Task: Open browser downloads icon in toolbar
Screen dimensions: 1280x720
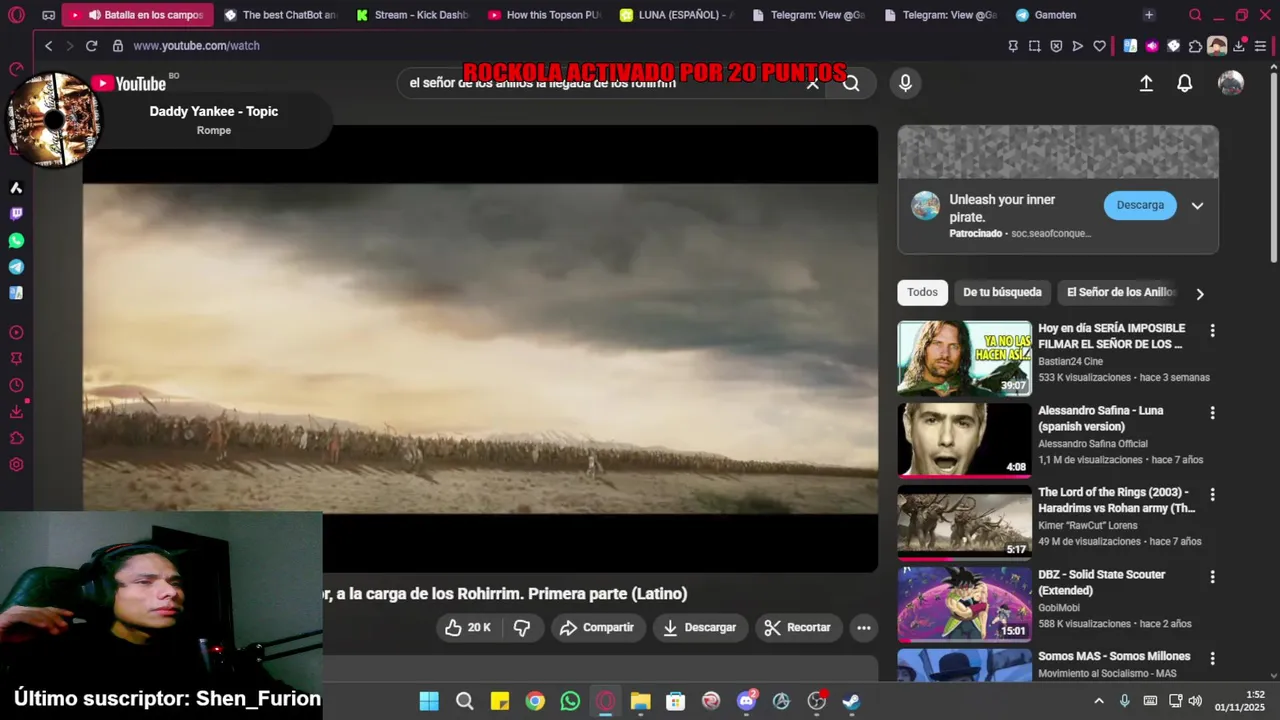Action: click(1240, 46)
